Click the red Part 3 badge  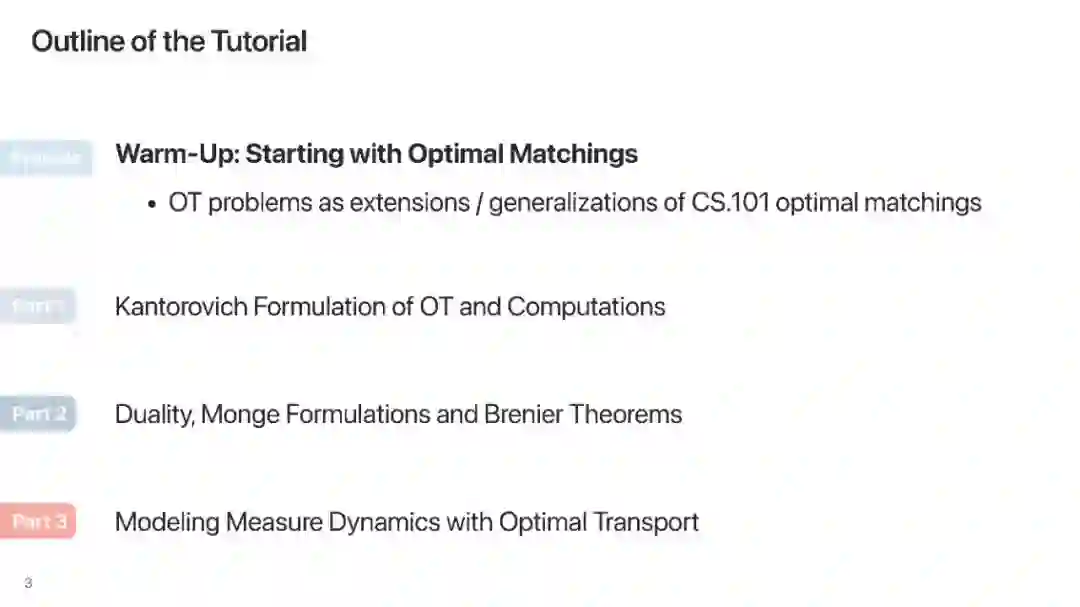[38, 521]
